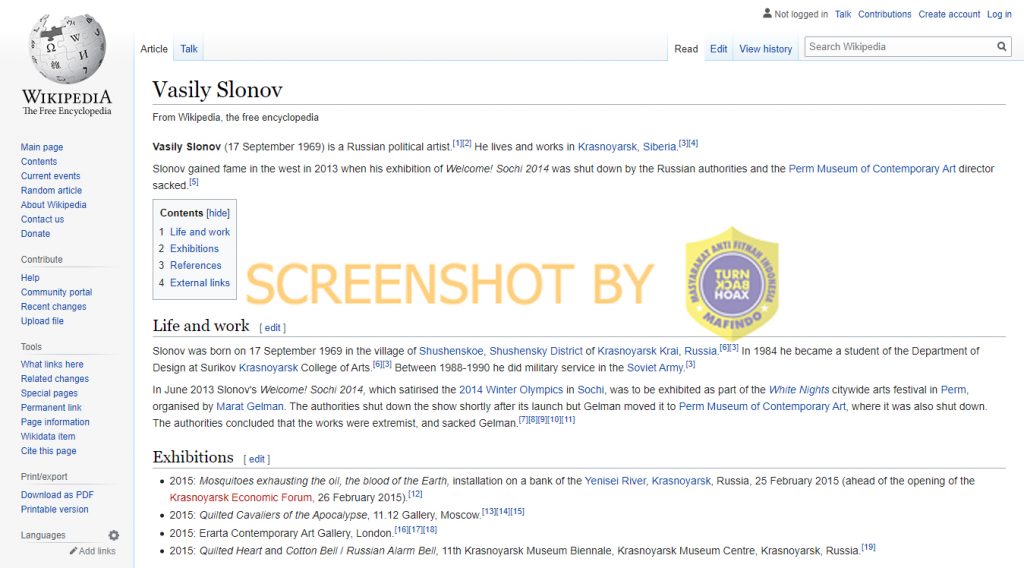1024x568 pixels.
Task: Open Printable version link
Action: (54, 509)
